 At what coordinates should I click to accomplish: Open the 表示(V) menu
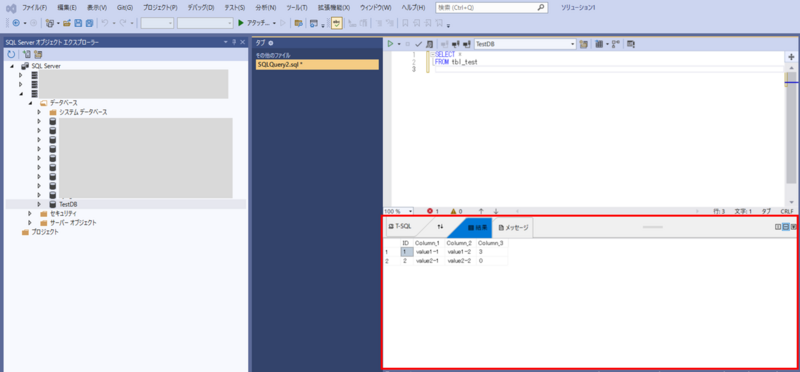(x=97, y=8)
